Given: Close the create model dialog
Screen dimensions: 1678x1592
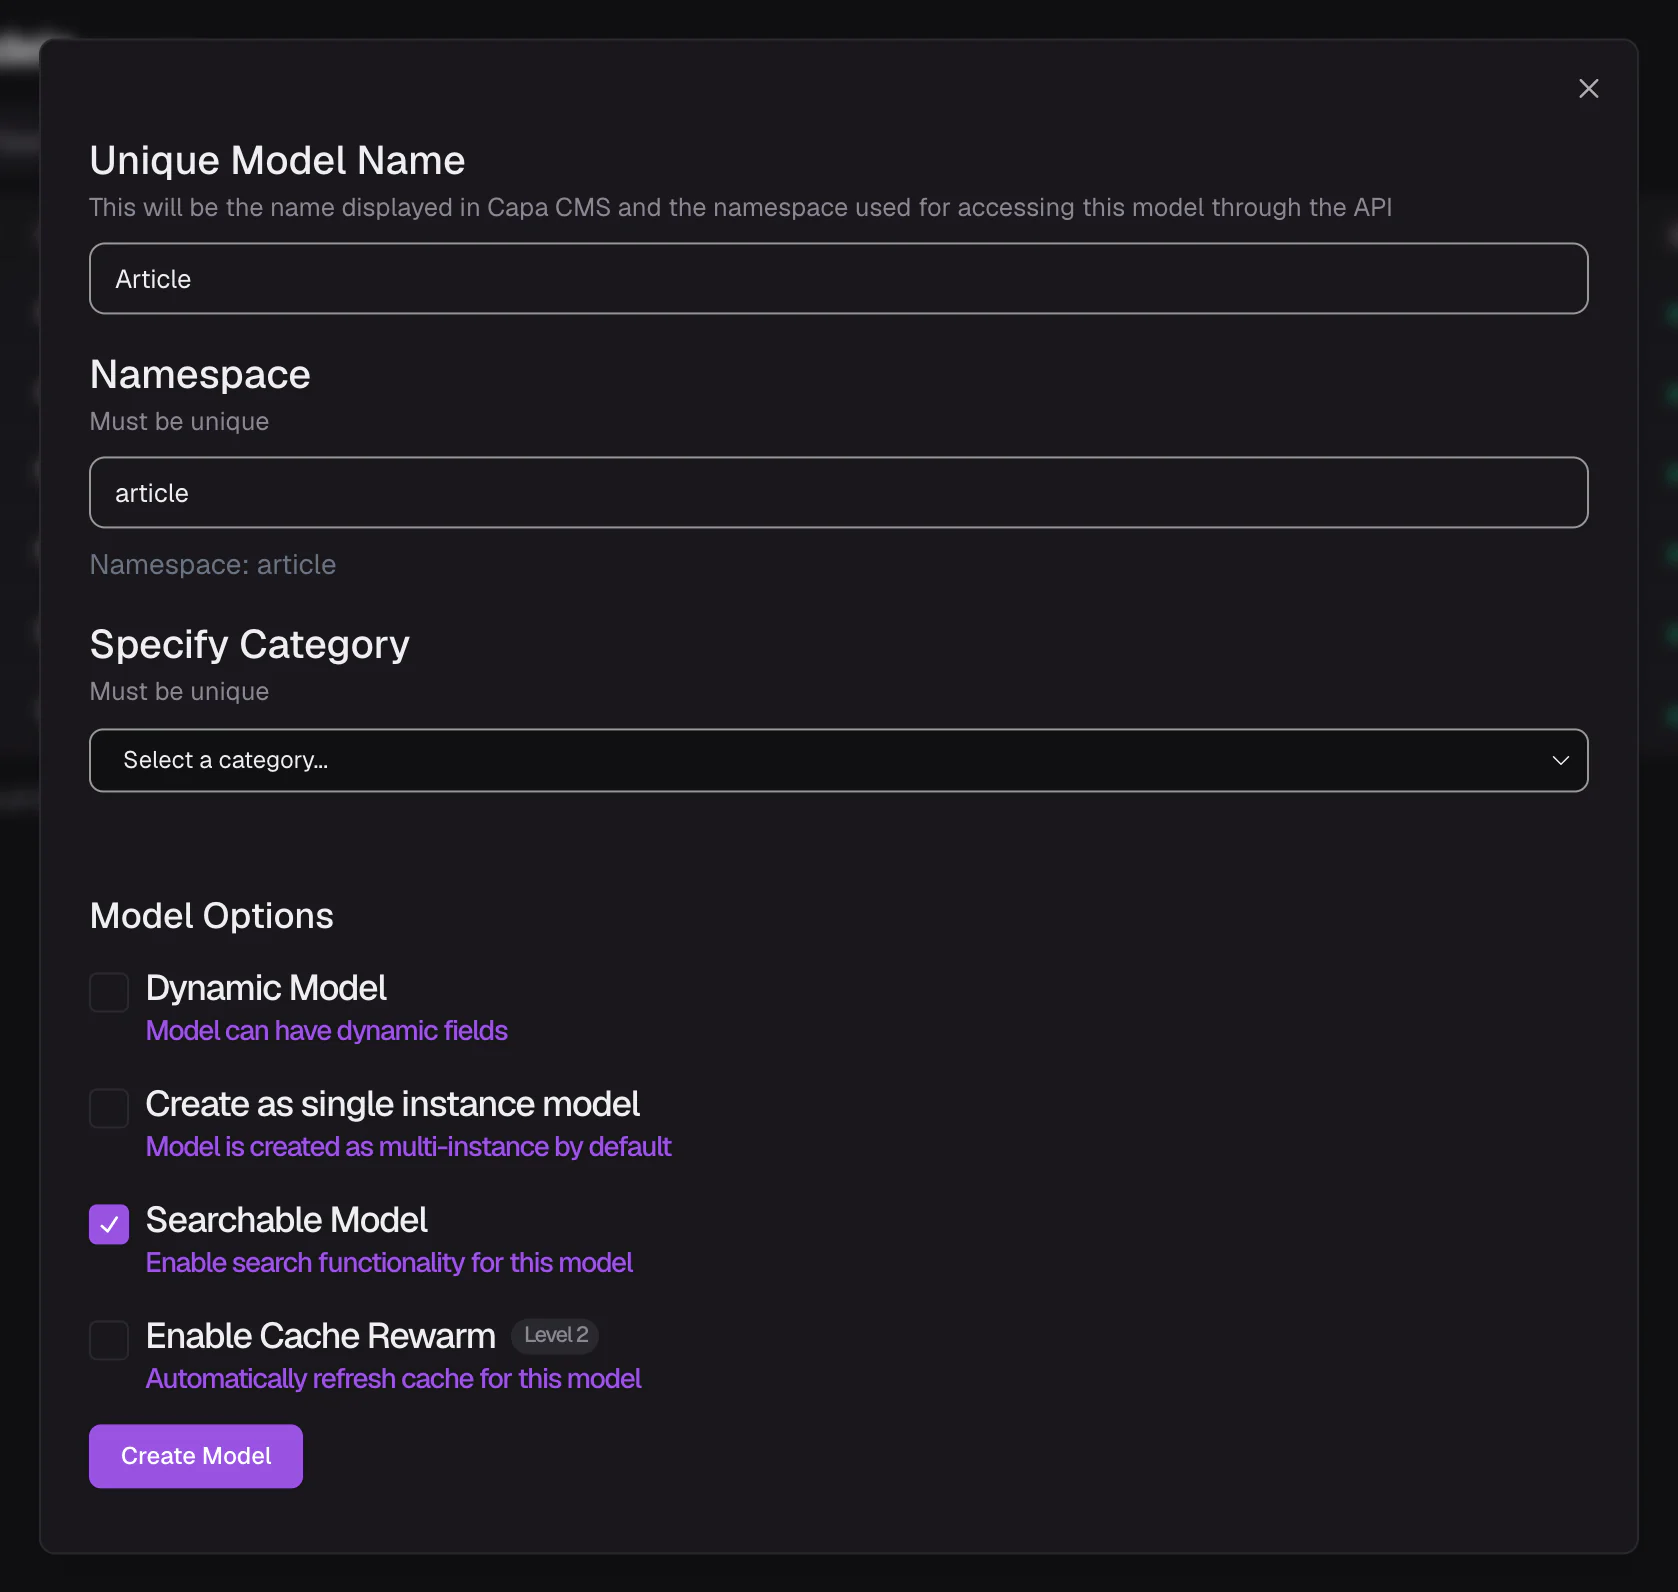Looking at the screenshot, I should pyautogui.click(x=1588, y=89).
